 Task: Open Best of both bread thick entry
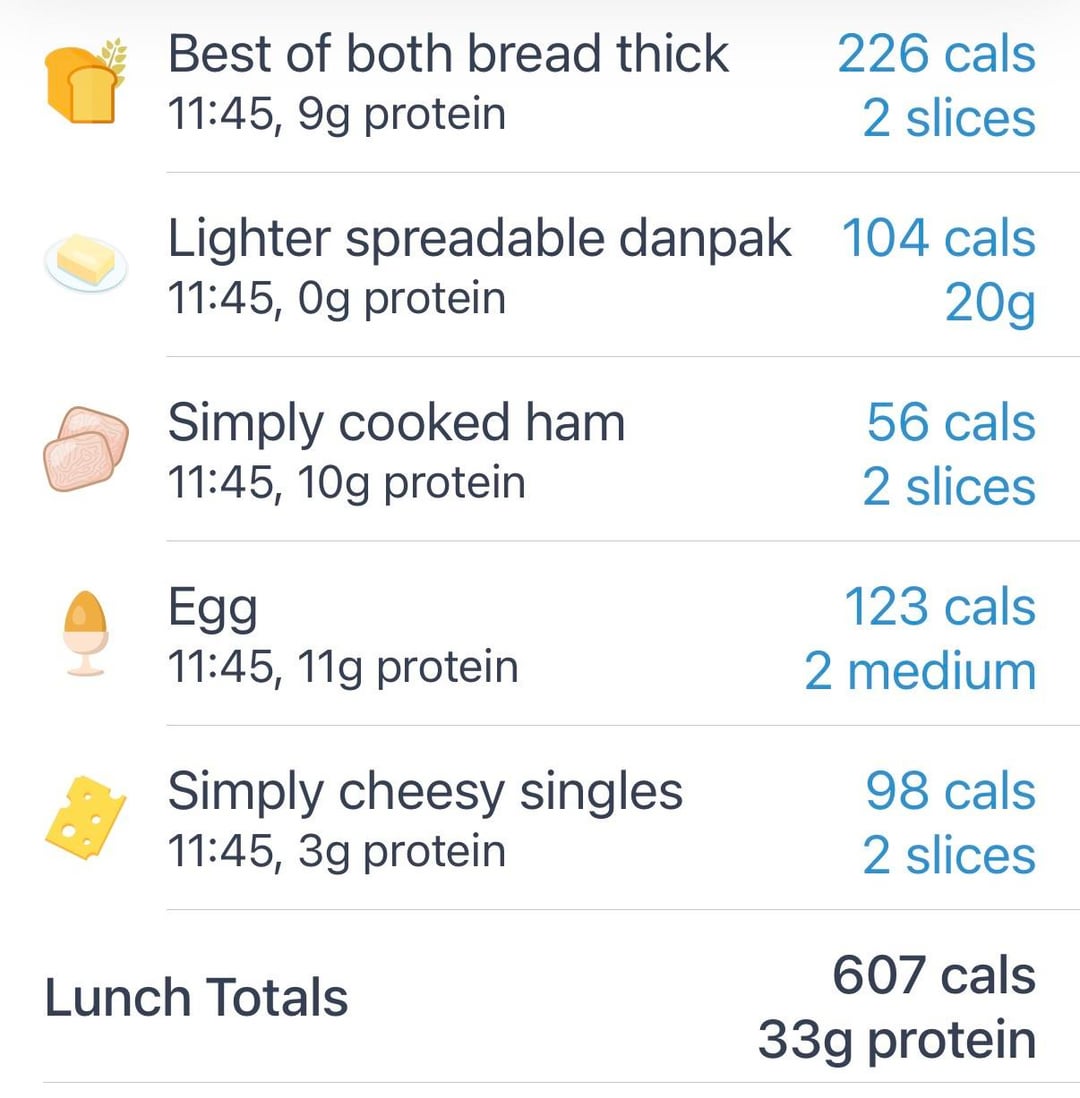coord(447,54)
